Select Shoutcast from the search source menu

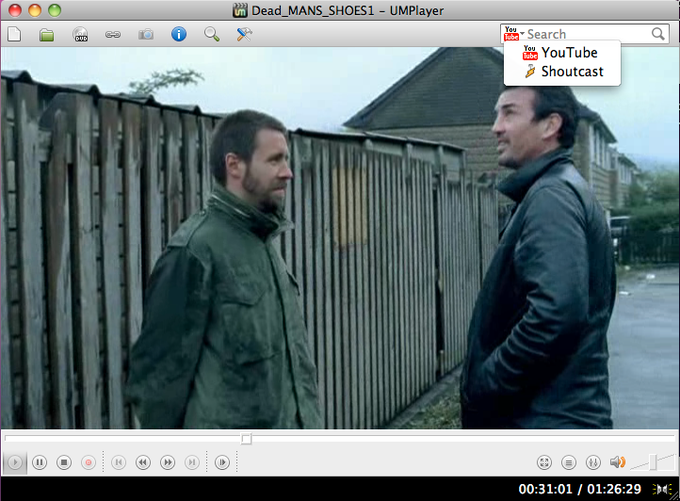click(562, 71)
